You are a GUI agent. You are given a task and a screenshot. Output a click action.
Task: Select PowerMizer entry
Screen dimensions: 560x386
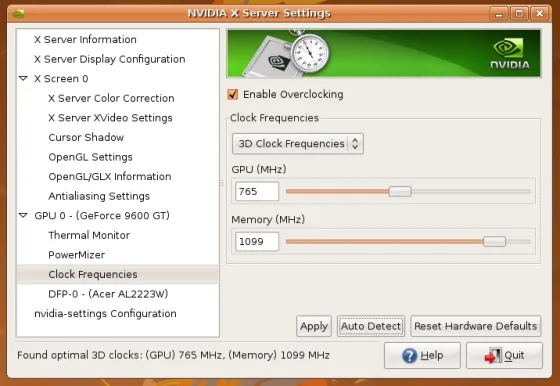pos(76,255)
